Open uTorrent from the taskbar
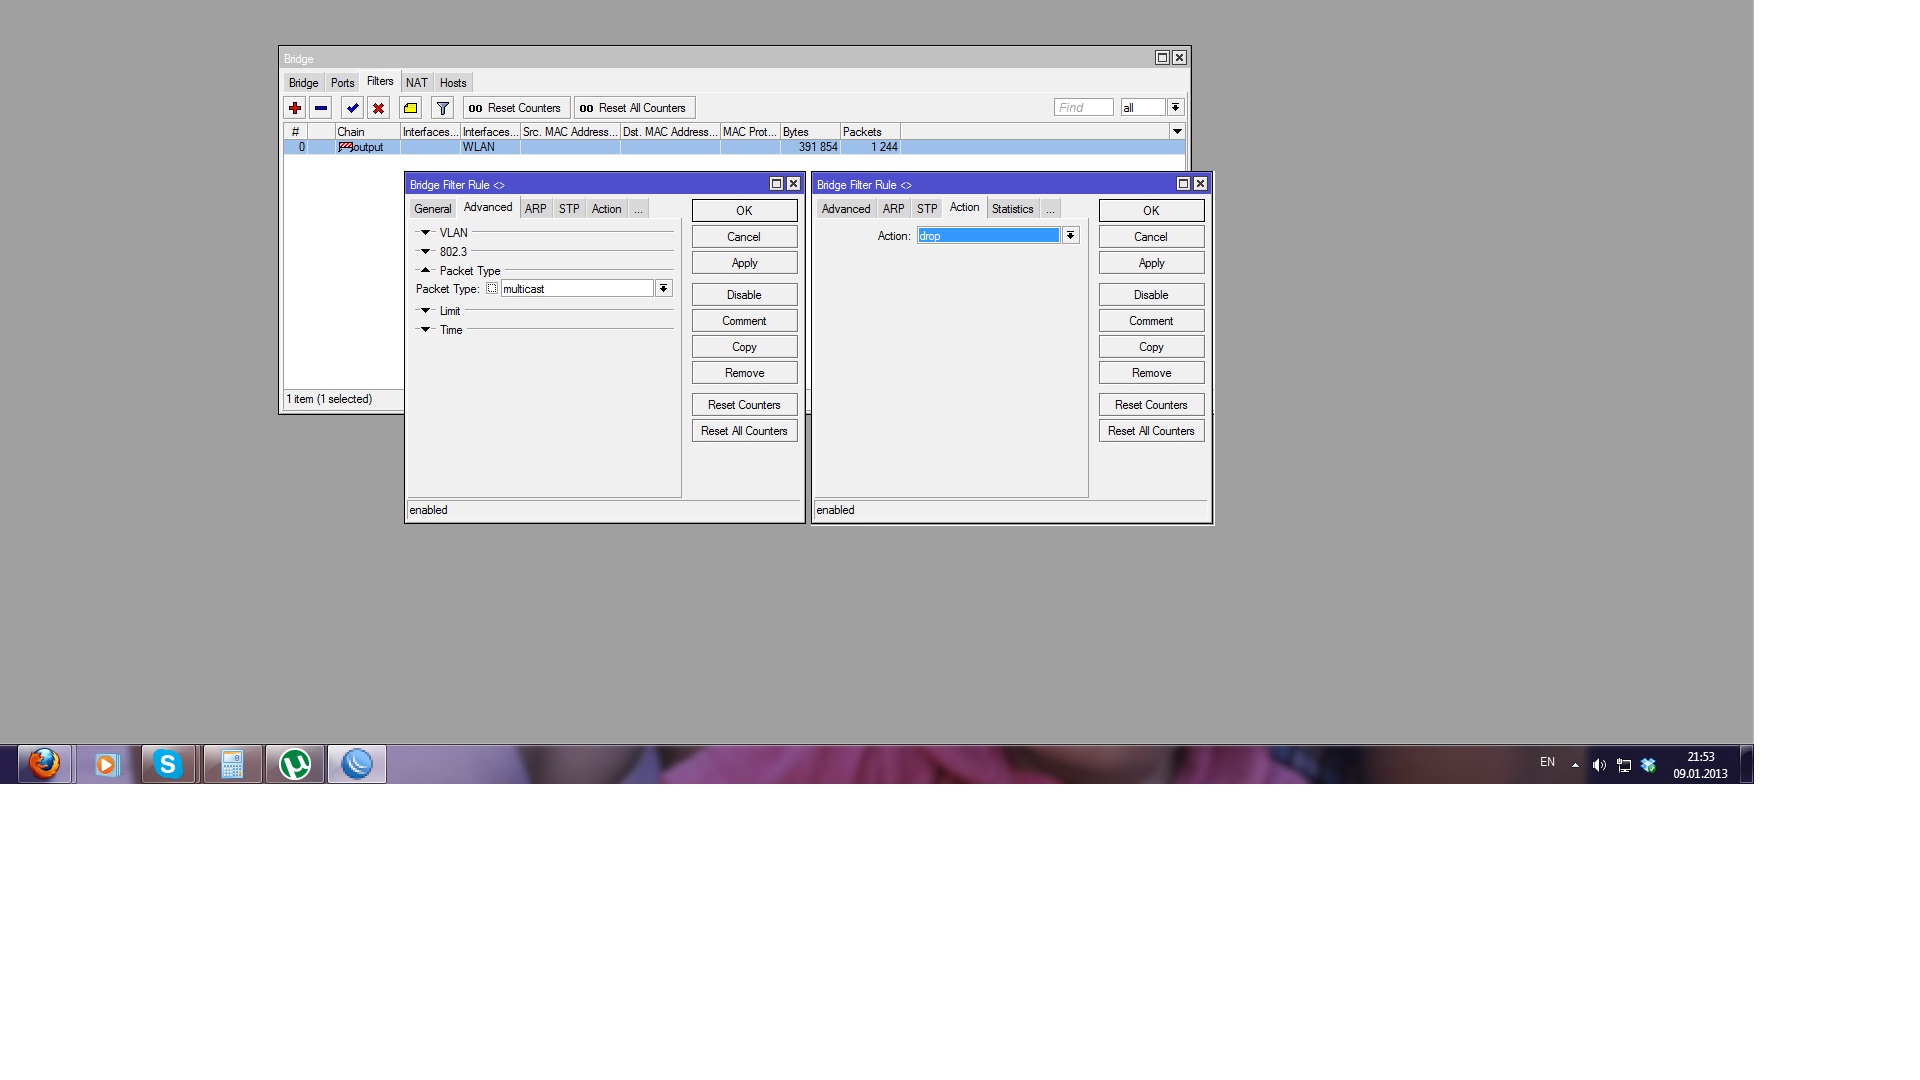 (295, 765)
